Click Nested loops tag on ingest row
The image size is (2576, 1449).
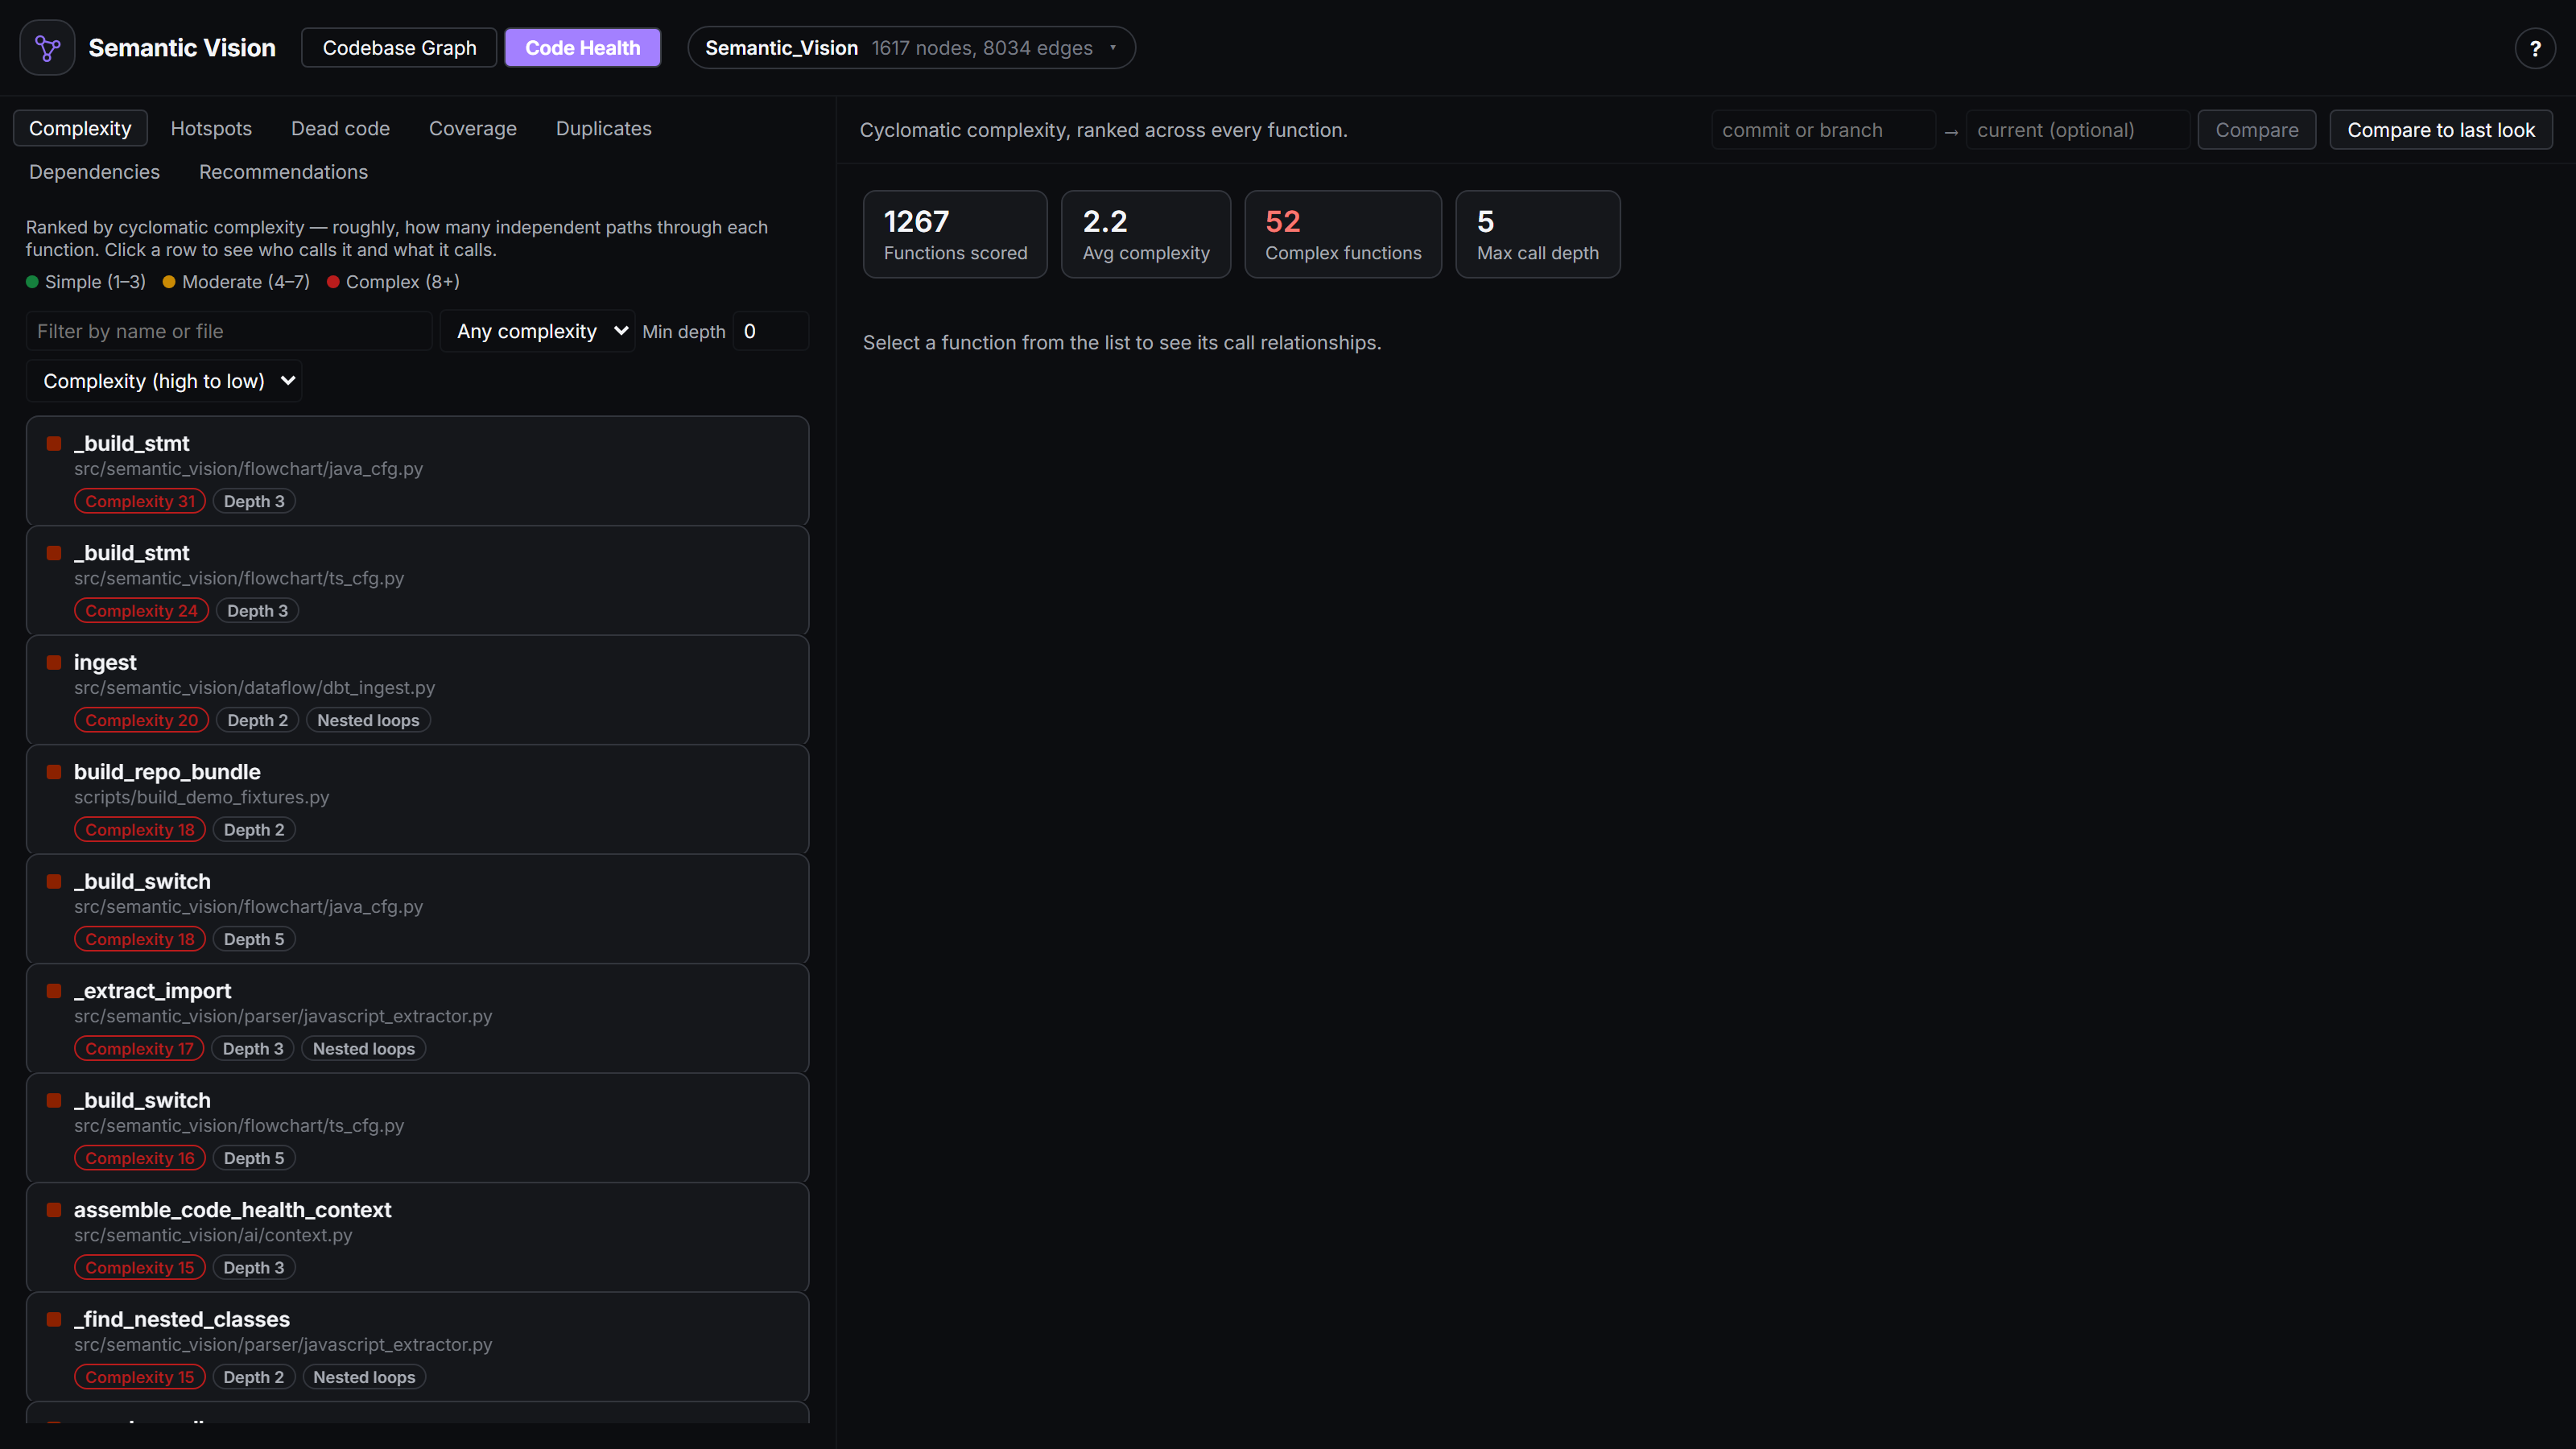pos(368,720)
